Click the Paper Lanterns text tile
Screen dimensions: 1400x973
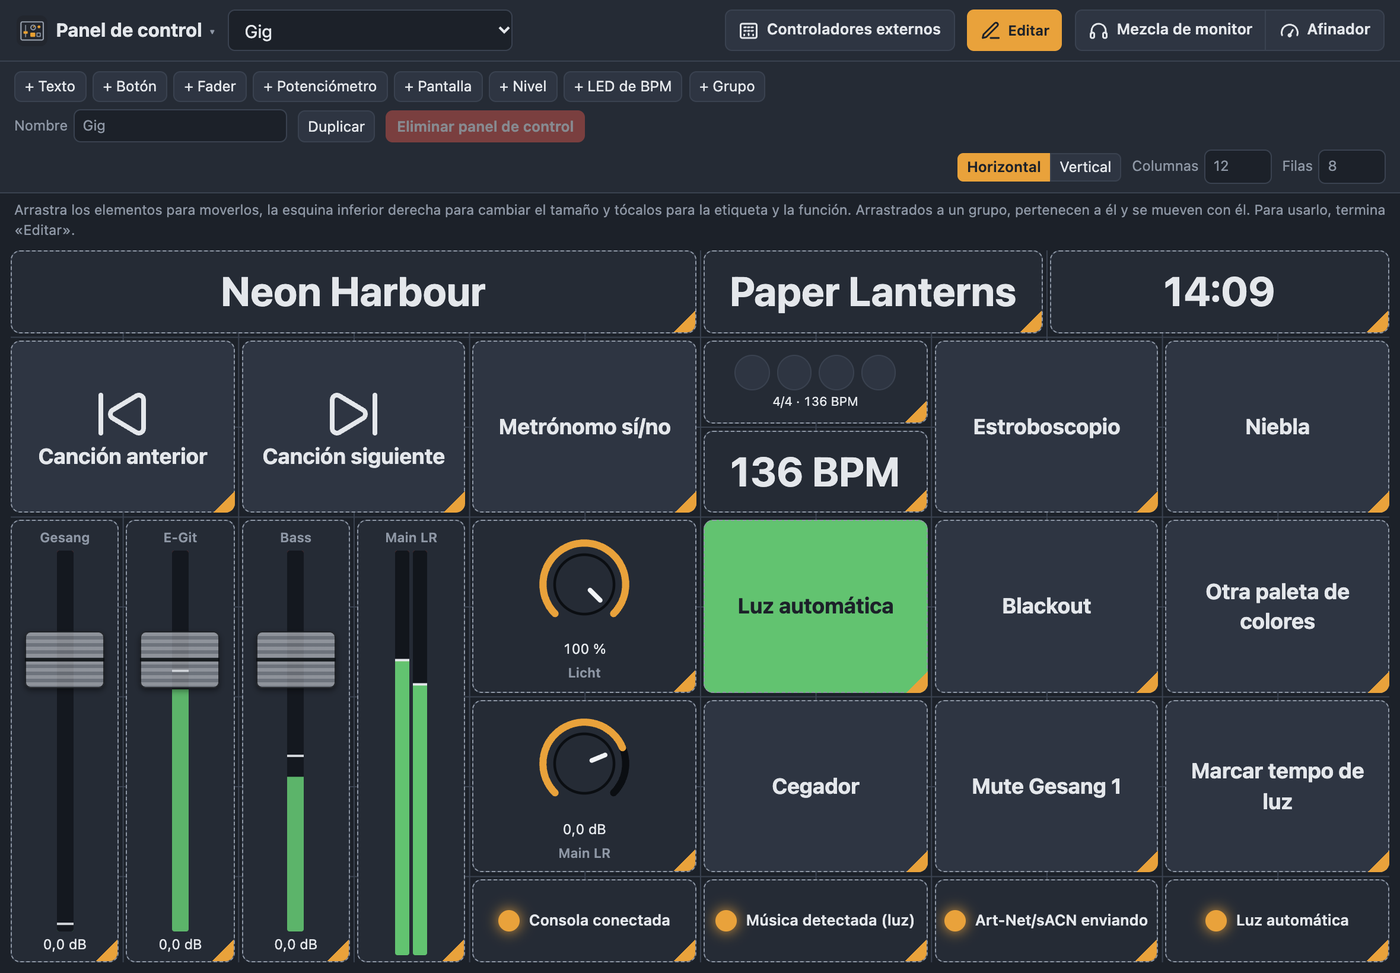tap(873, 292)
